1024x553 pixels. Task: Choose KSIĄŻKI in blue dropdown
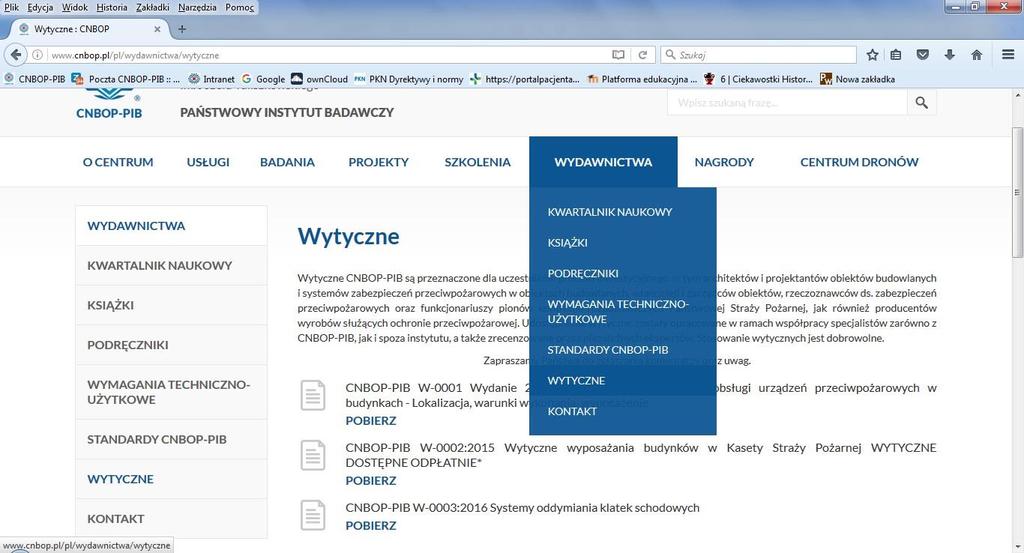(568, 242)
